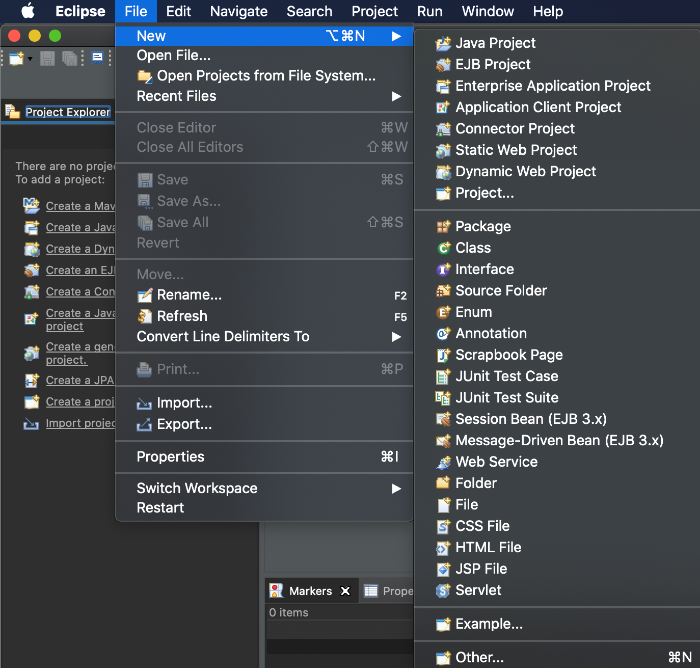The image size is (700, 668).
Task: Select Restart in the File menu
Action: point(264,508)
